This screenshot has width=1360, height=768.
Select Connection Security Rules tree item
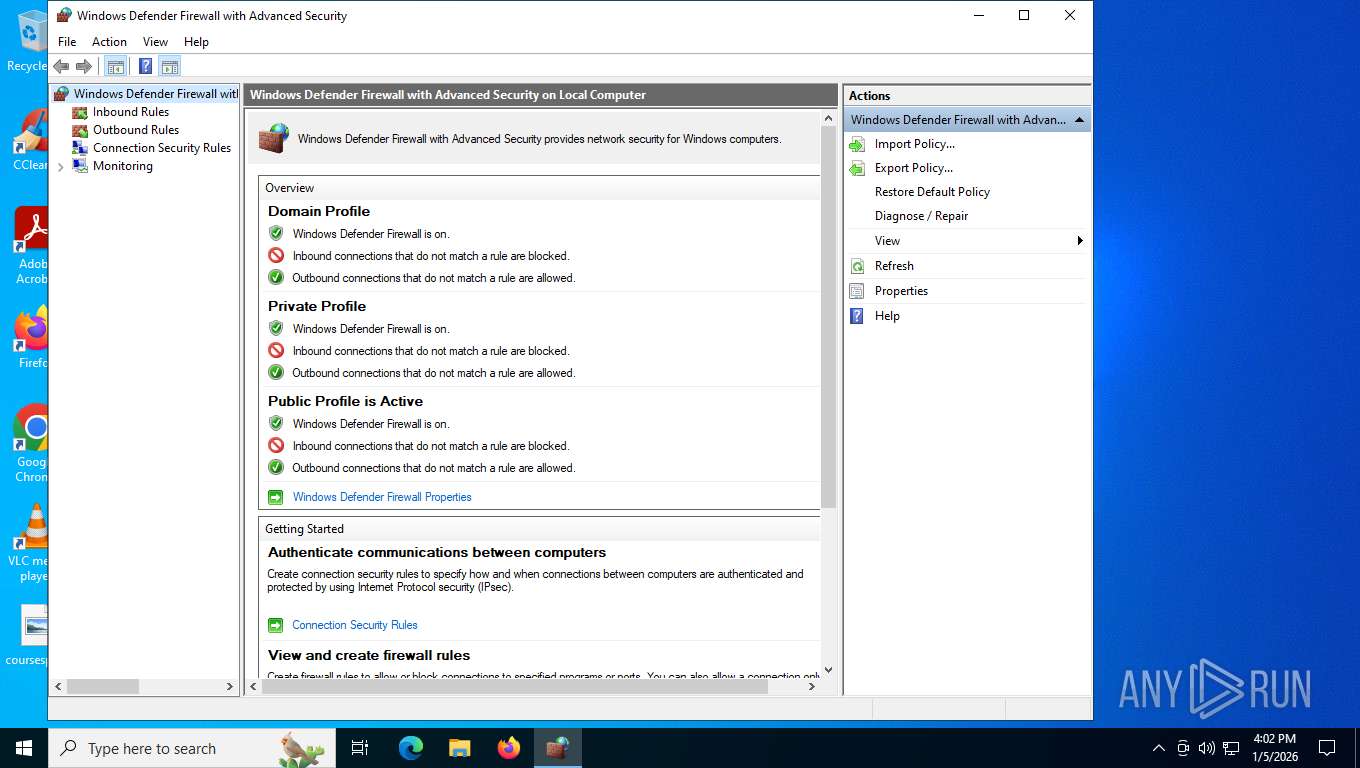pyautogui.click(x=162, y=148)
